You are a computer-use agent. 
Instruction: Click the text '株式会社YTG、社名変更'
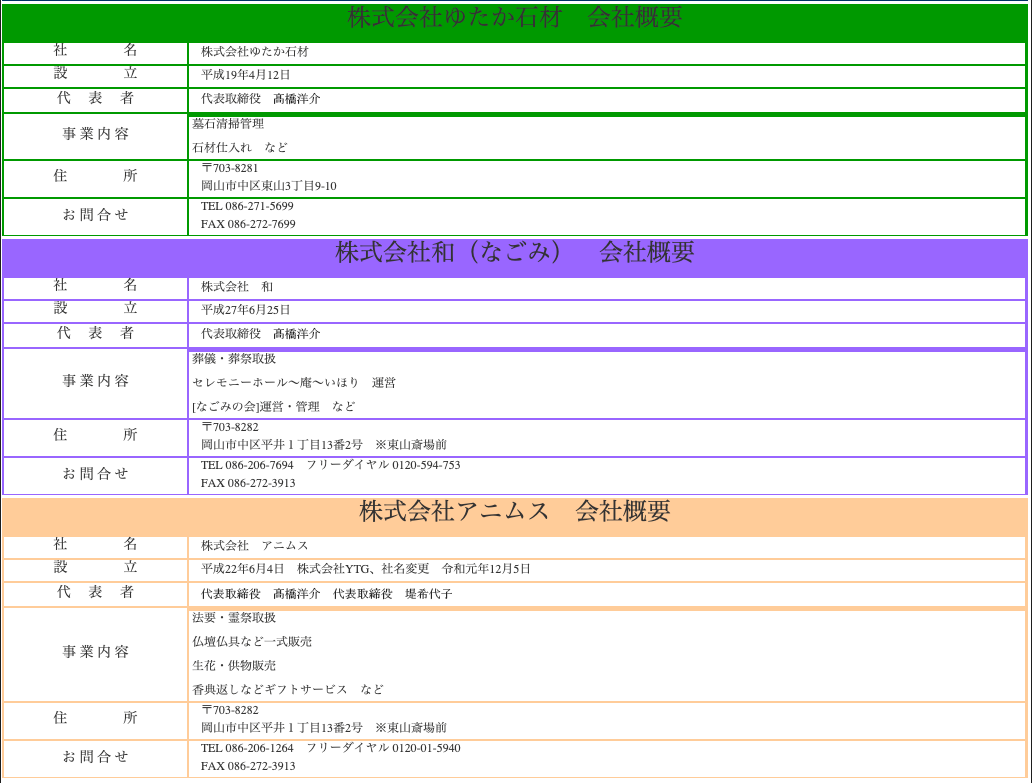point(363,569)
